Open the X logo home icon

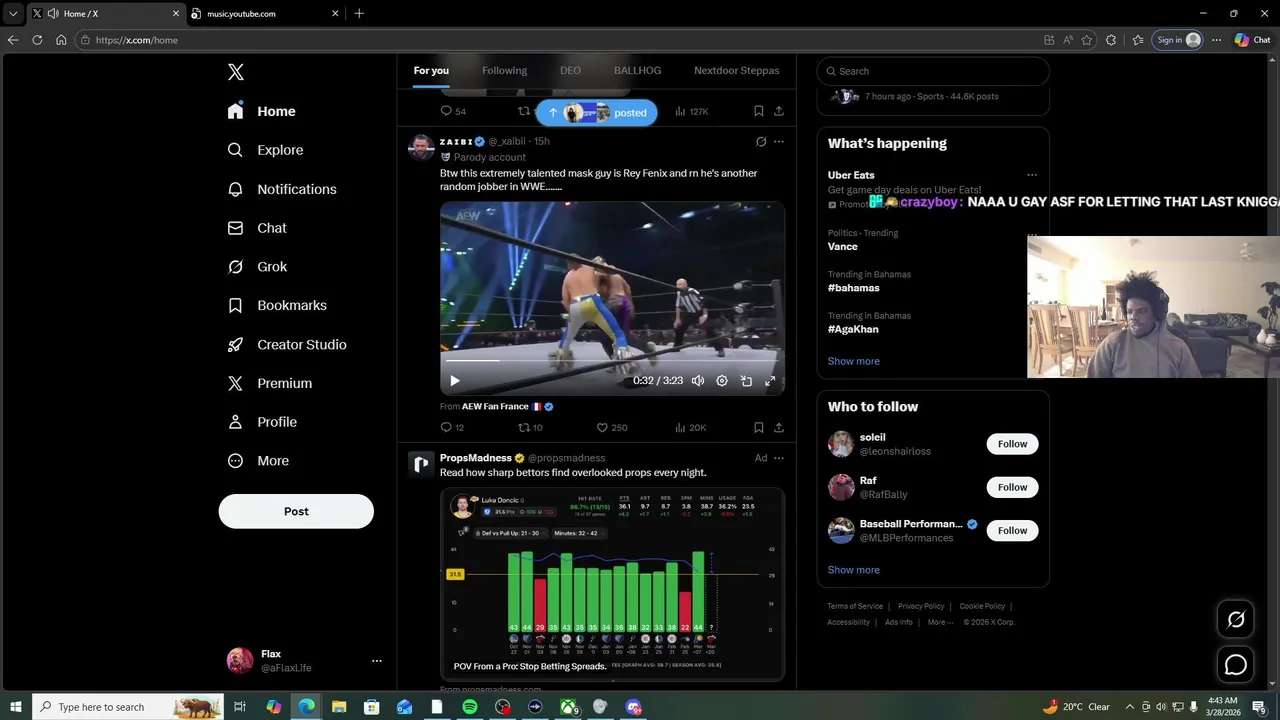click(x=236, y=72)
